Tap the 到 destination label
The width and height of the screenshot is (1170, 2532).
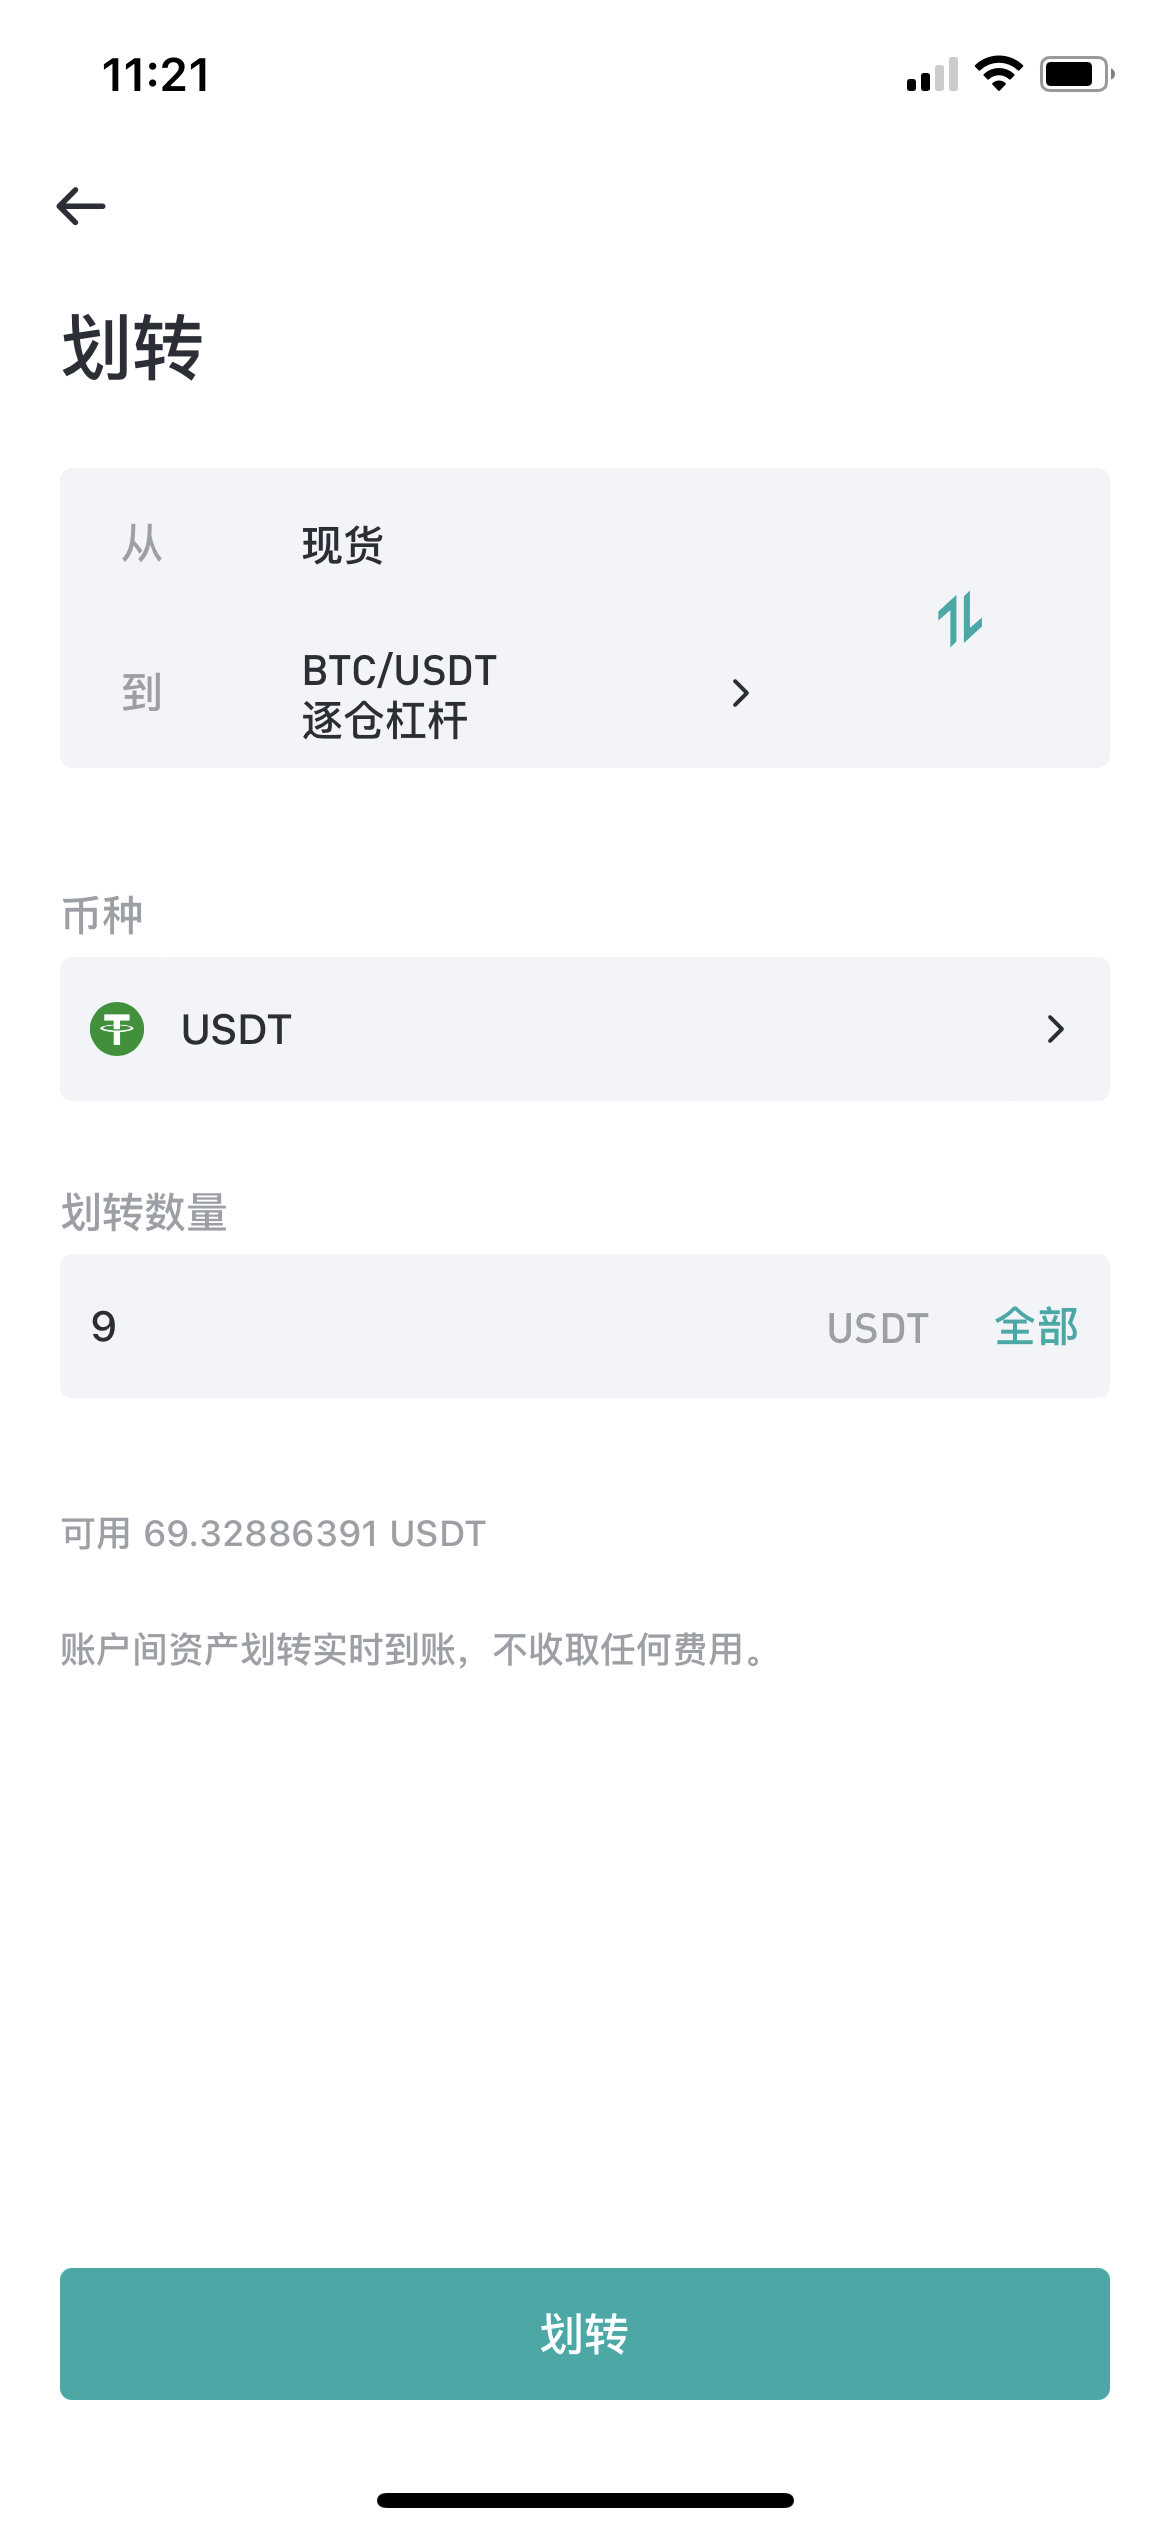click(141, 692)
